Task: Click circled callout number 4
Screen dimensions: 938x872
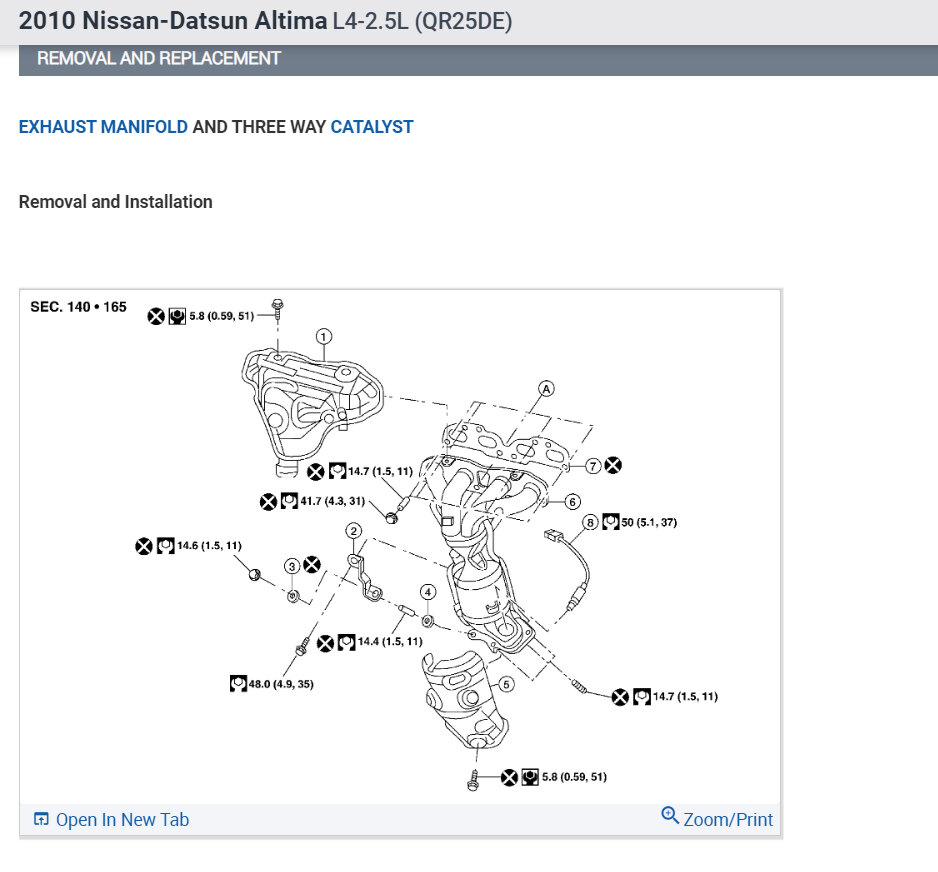Action: click(x=428, y=592)
